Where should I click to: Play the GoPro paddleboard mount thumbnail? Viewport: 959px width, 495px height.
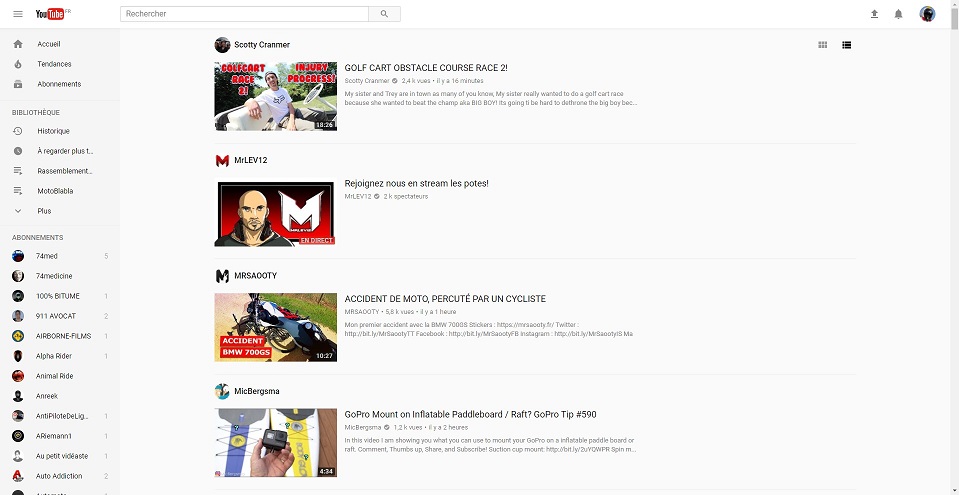click(275, 443)
